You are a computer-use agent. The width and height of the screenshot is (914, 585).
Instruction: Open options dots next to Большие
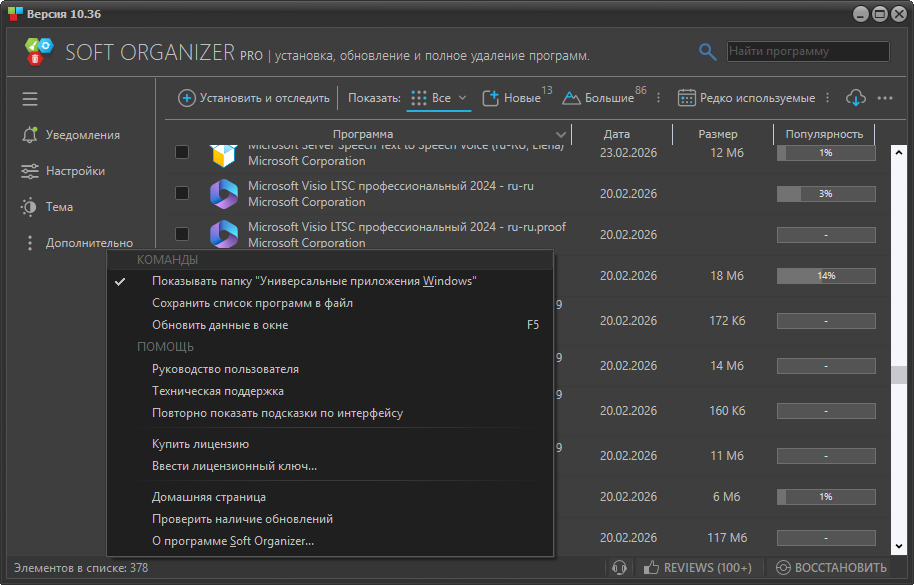click(659, 98)
